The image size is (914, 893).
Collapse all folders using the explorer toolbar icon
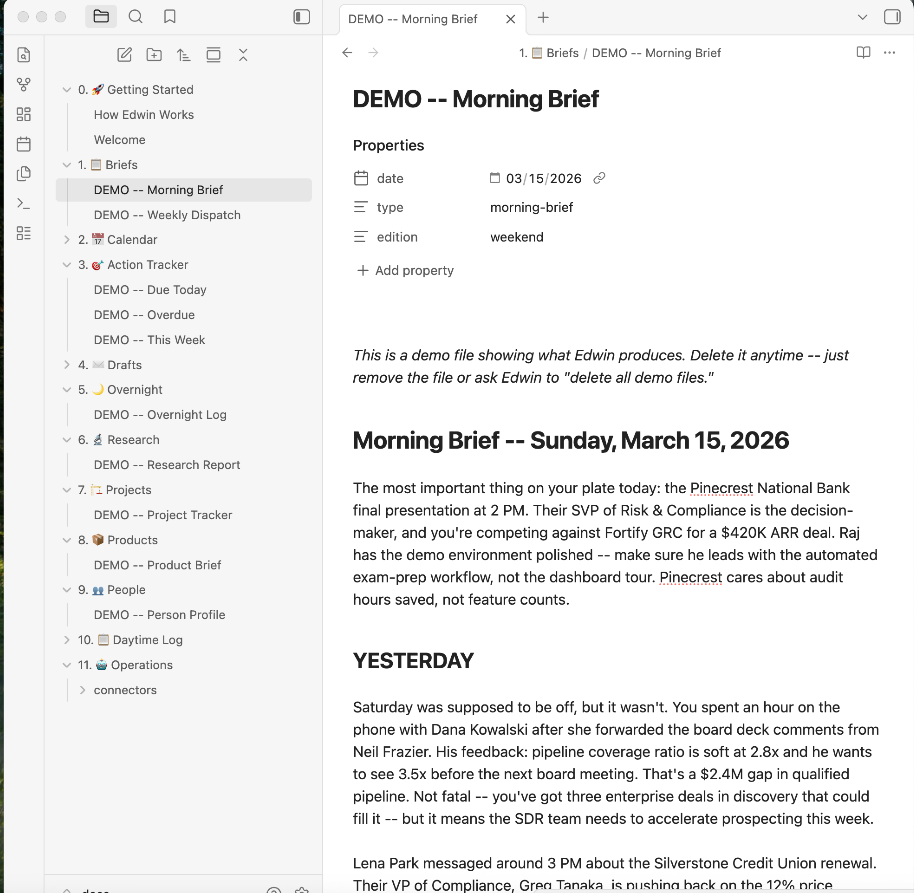pyautogui.click(x=243, y=55)
